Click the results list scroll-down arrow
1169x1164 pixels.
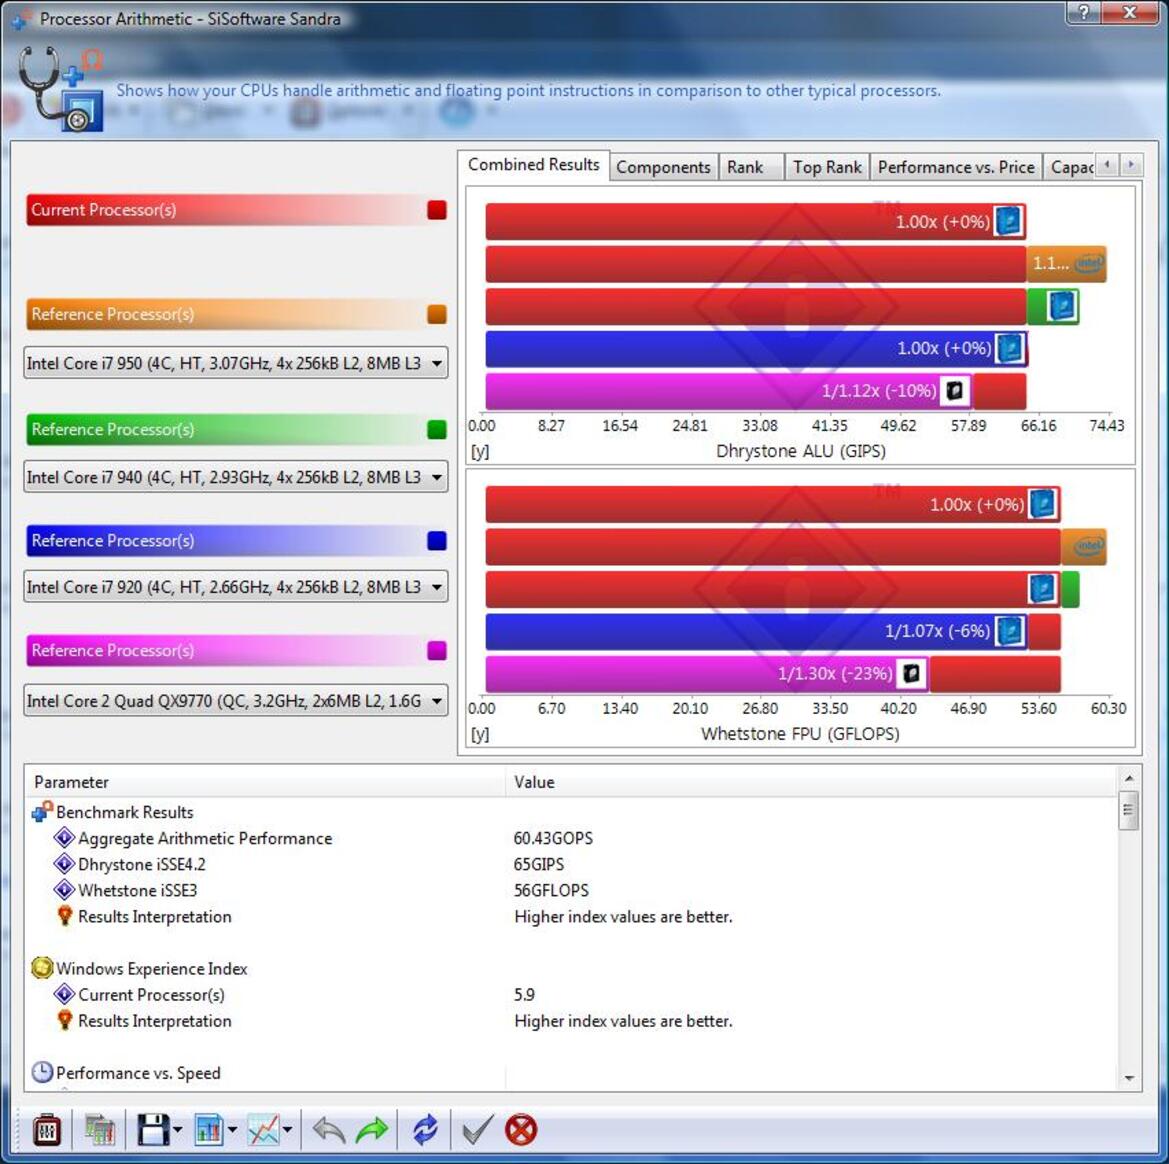pos(1129,1078)
